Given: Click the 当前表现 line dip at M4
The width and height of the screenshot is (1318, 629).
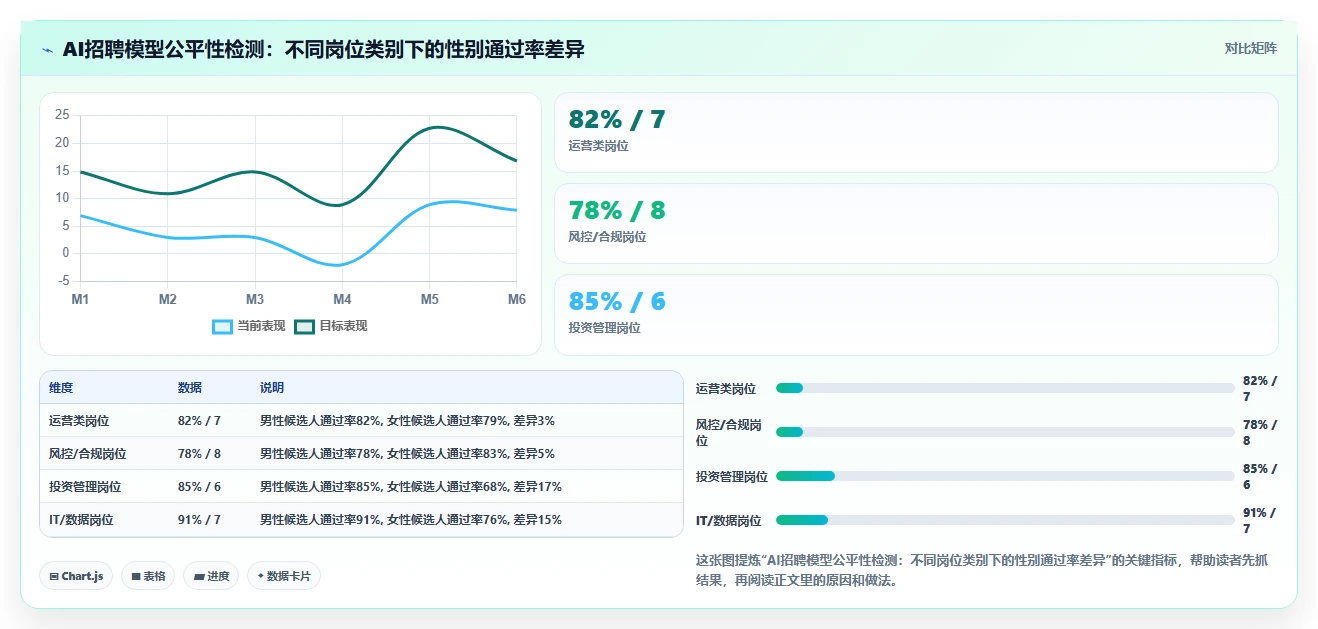Looking at the screenshot, I should [340, 265].
